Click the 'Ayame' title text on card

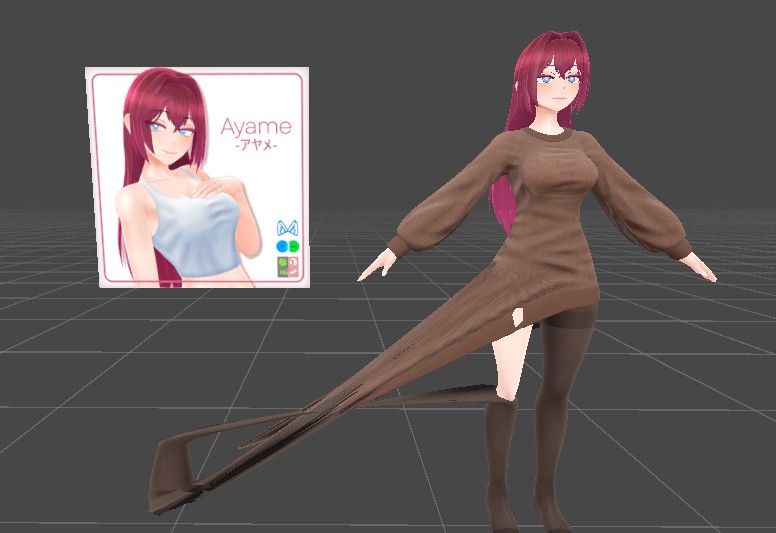tap(256, 127)
